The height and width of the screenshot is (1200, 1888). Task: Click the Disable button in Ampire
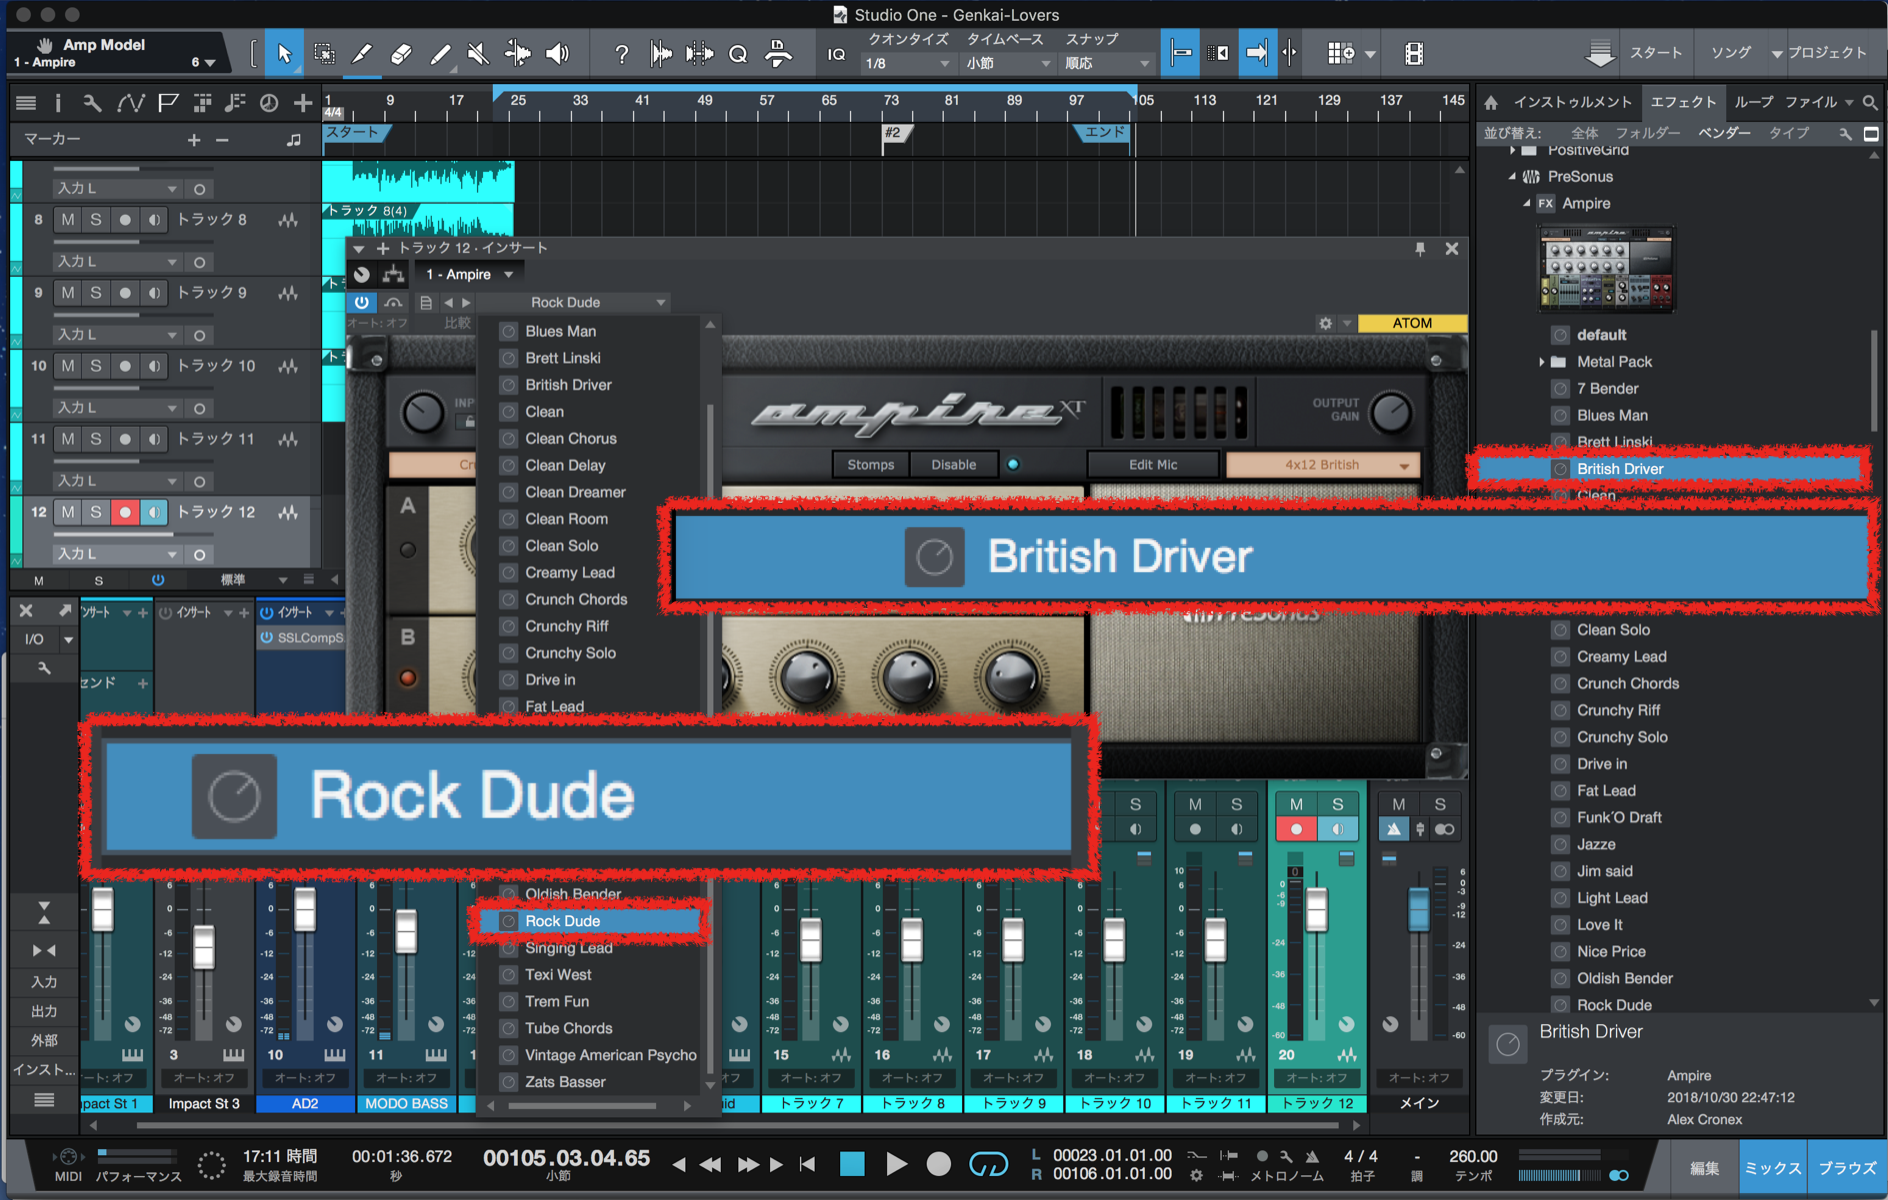point(954,464)
